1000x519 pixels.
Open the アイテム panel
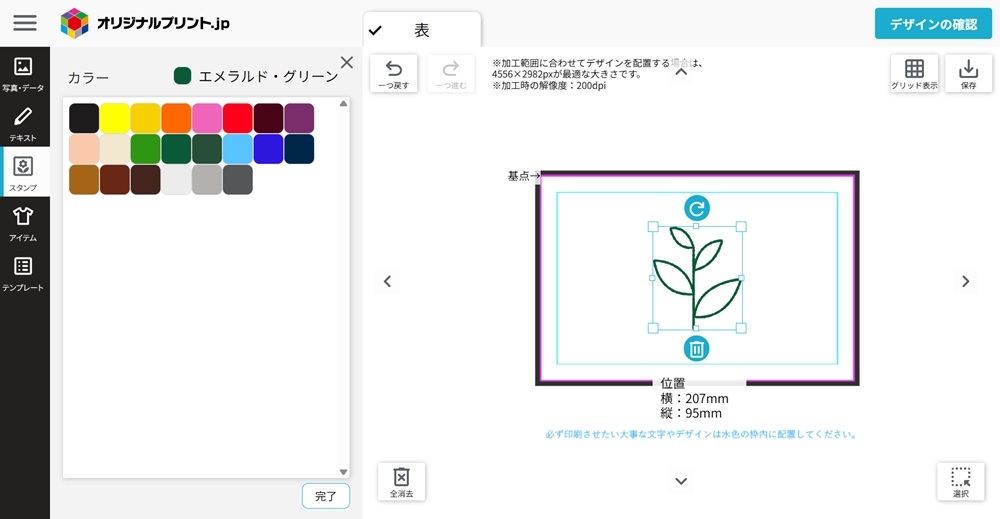[x=23, y=222]
